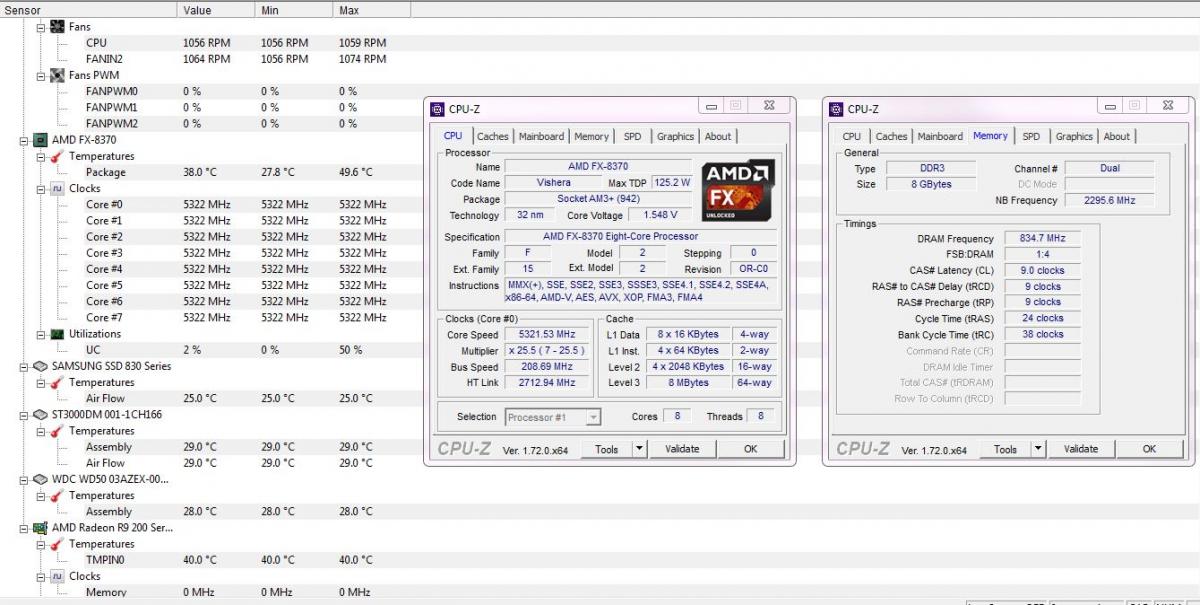Click the drive icon beside WDC WD50 03AZEX
The width and height of the screenshot is (1200, 605).
pyautogui.click(x=40, y=479)
